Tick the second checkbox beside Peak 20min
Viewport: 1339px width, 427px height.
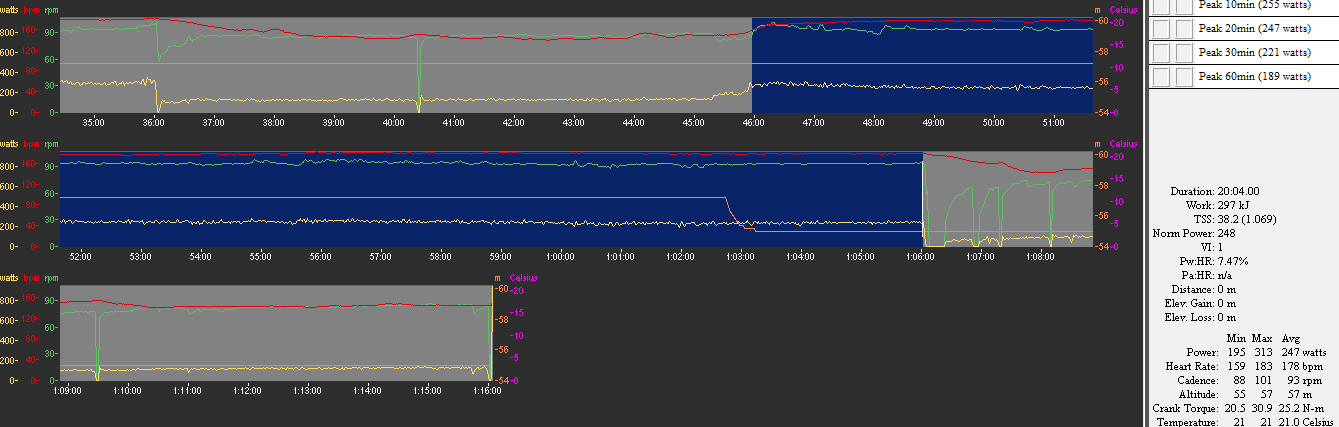pyautogui.click(x=1183, y=29)
